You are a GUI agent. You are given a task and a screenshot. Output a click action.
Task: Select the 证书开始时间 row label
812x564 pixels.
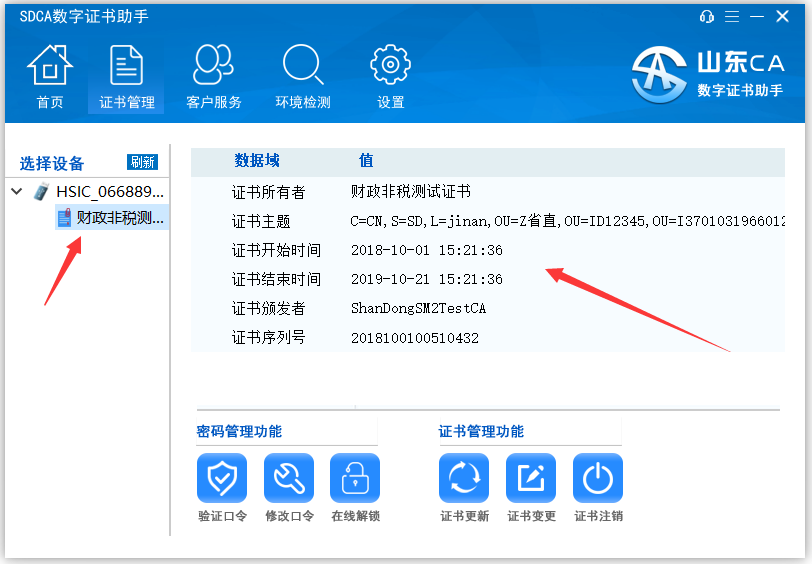(276, 251)
